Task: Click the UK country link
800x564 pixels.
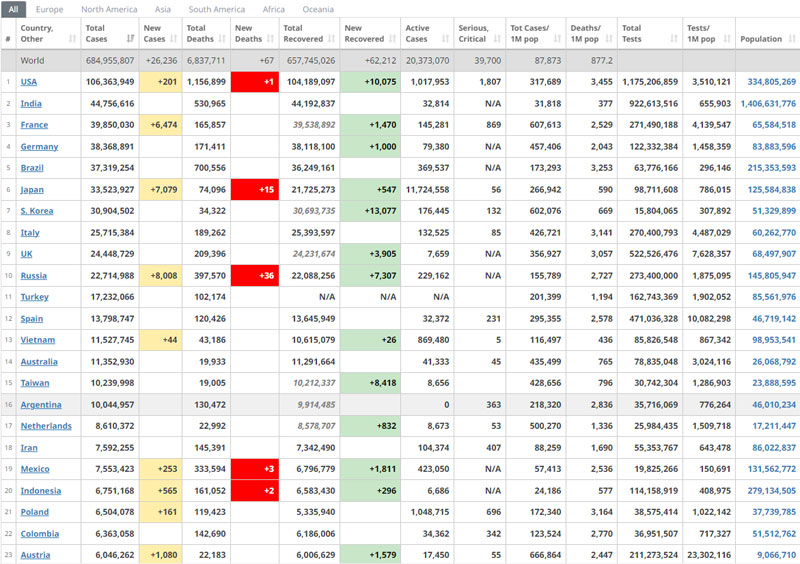Action: 27,254
